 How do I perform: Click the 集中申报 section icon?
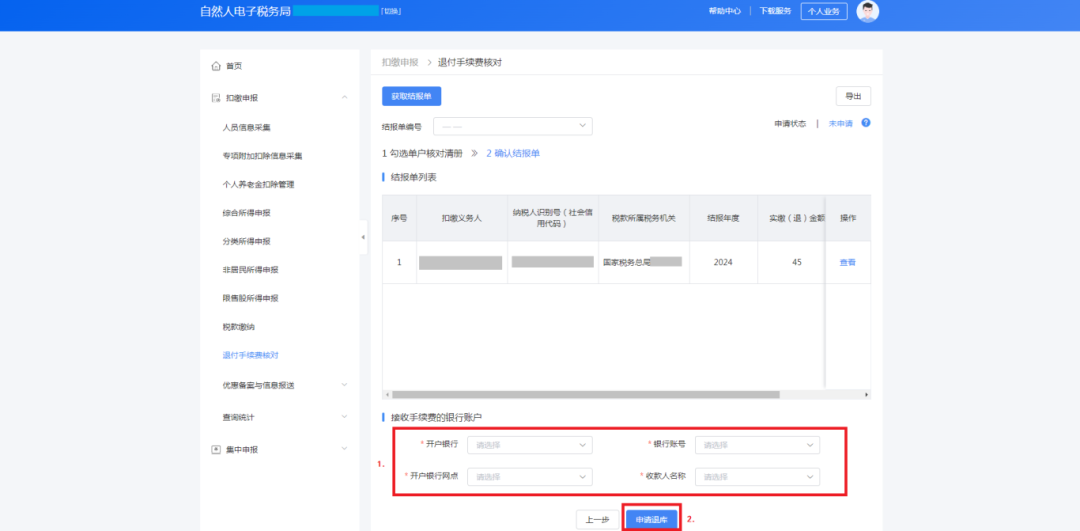(215, 450)
